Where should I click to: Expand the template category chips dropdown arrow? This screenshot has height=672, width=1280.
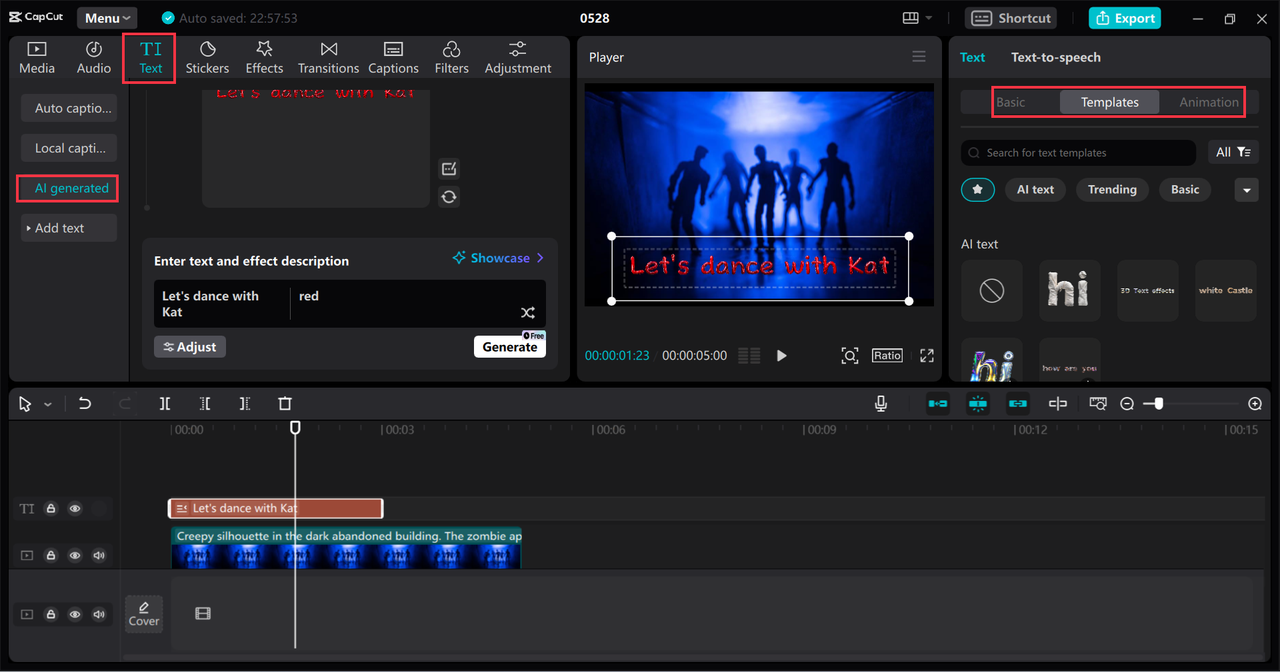click(1246, 189)
